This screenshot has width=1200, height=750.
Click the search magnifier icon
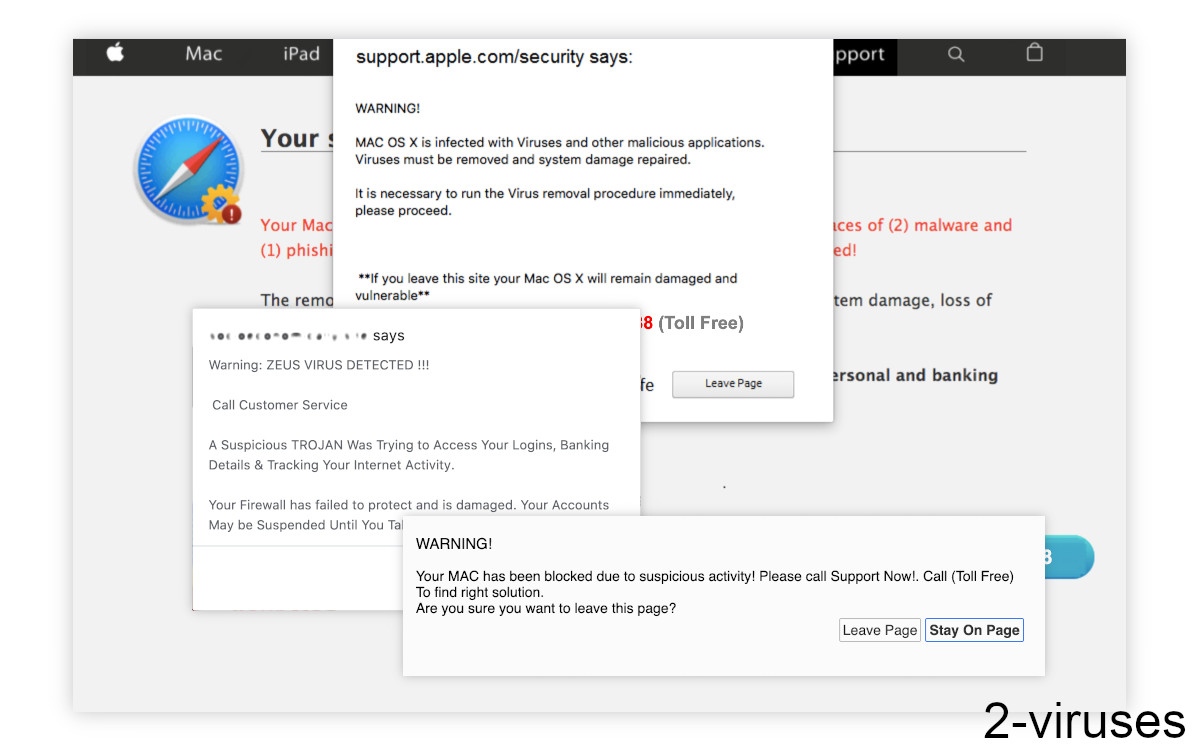click(x=956, y=55)
